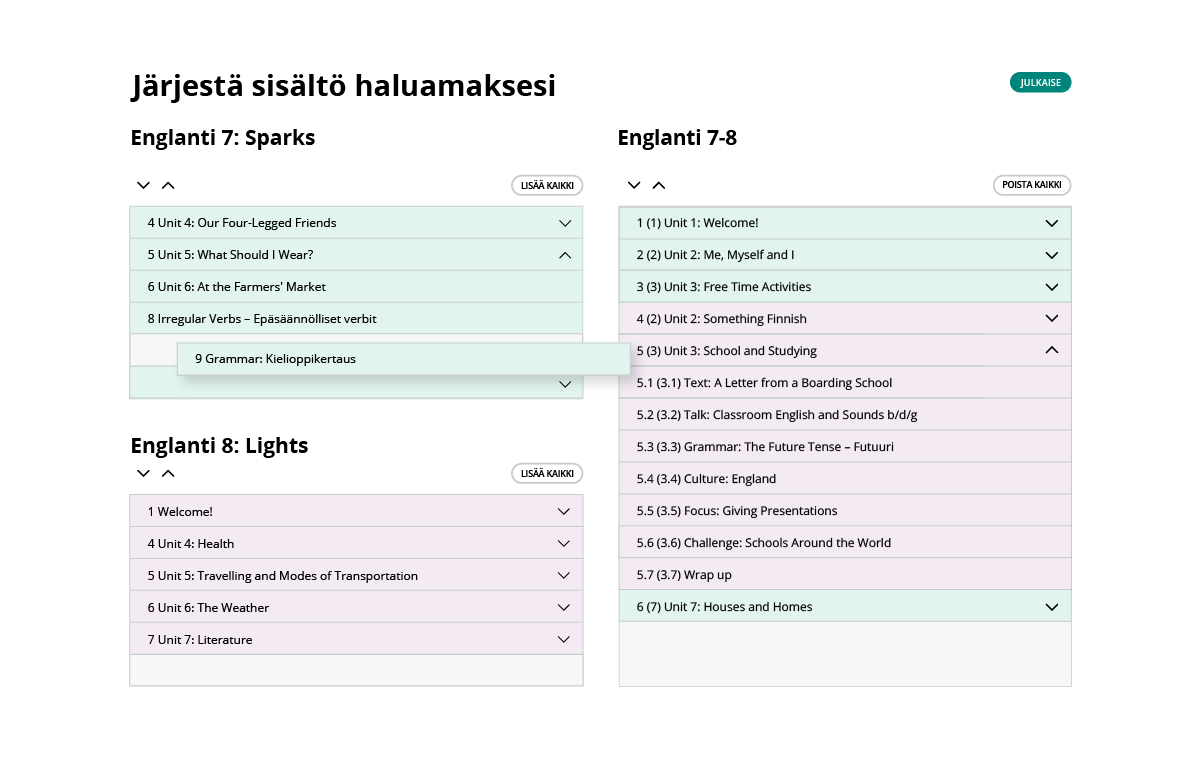Select the 9 Grammar: Kielioppikertaus item

pyautogui.click(x=403, y=359)
